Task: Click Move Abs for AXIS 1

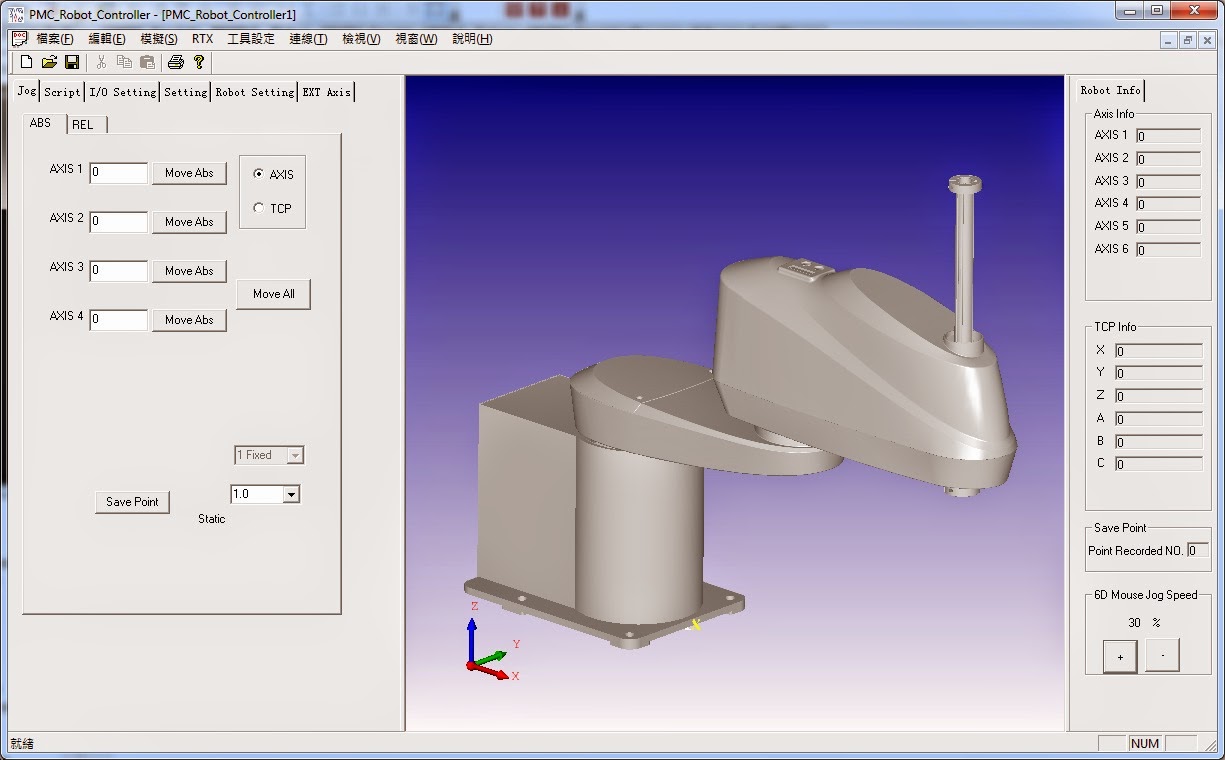Action: [189, 173]
